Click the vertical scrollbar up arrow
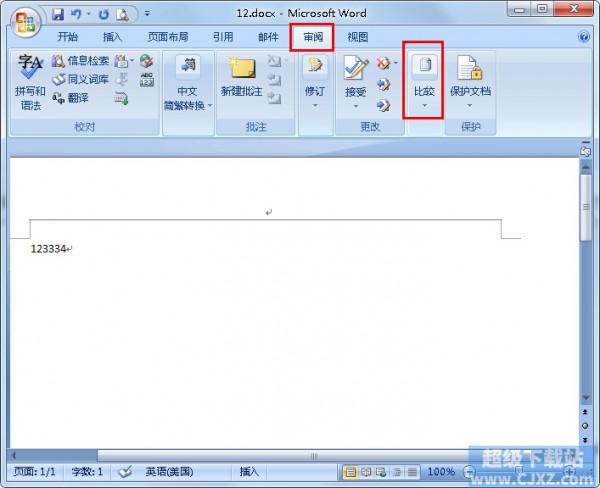Image resolution: width=600 pixels, height=488 pixels. click(585, 167)
